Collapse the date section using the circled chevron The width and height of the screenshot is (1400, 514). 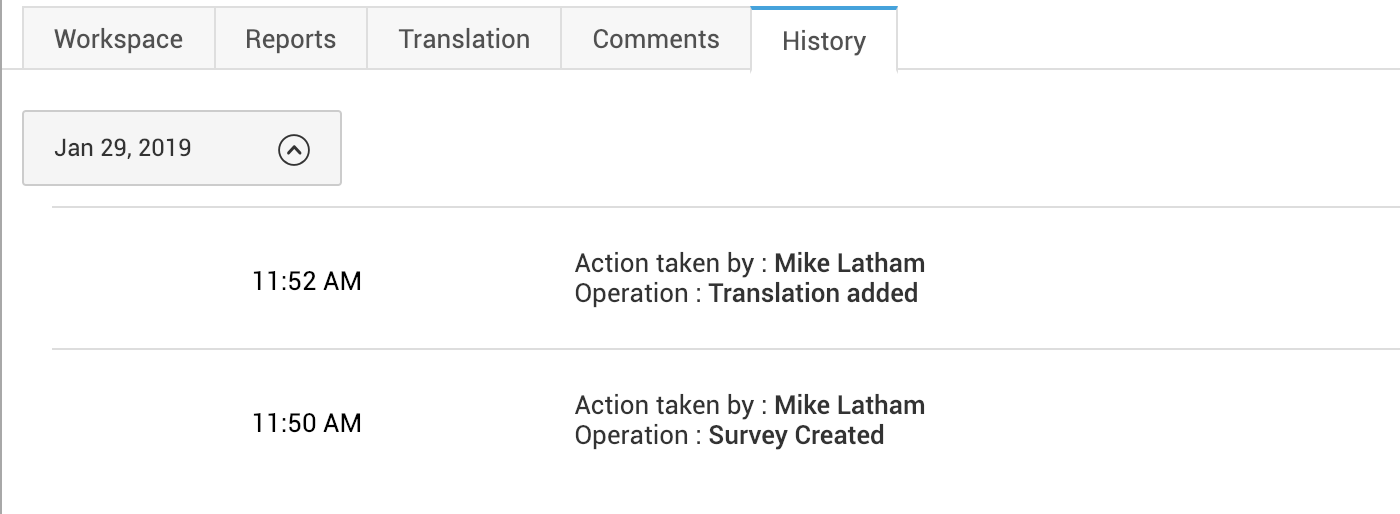tap(293, 149)
